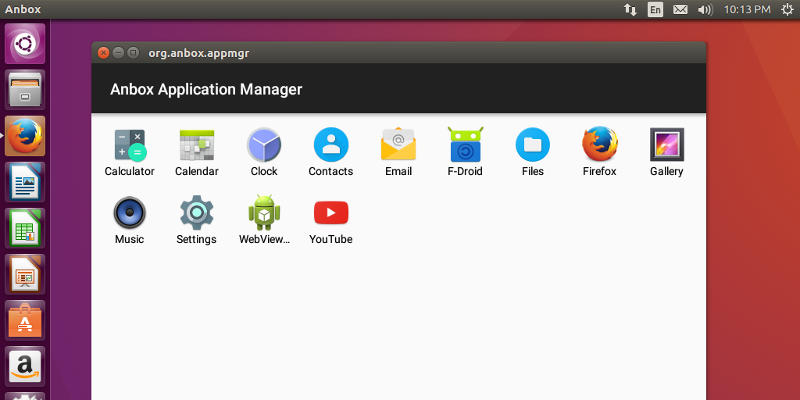The width and height of the screenshot is (800, 400).
Task: Minimize the org.anbox.appmgr window
Action: pos(118,53)
